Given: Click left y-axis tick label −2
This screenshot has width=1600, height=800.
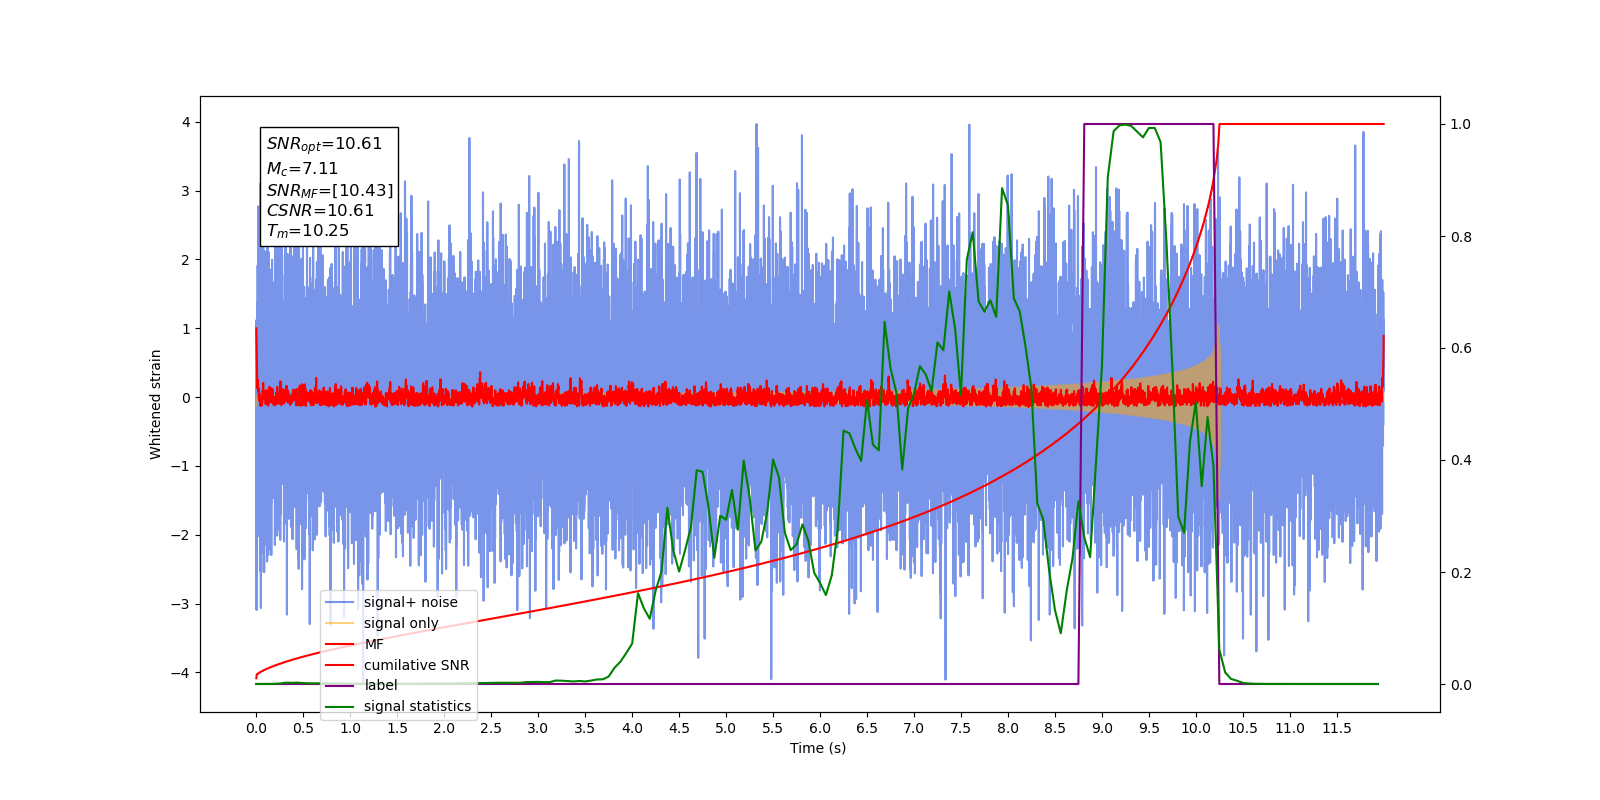Looking at the screenshot, I should tap(181, 535).
